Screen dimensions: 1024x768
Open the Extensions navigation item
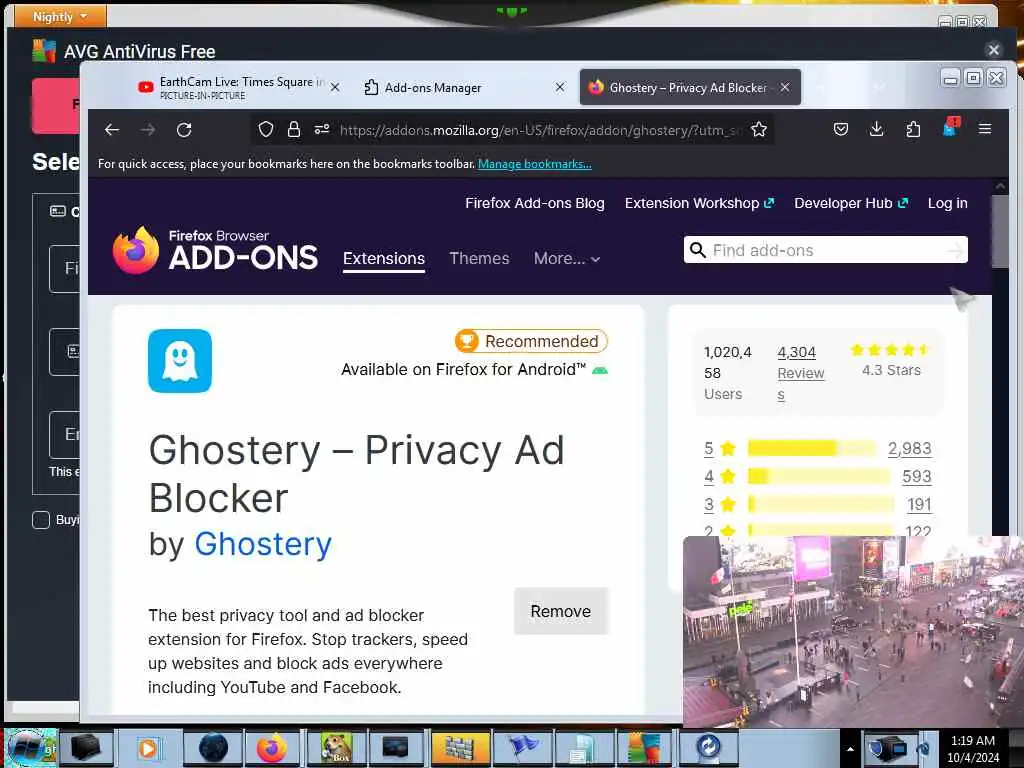pyautogui.click(x=384, y=259)
